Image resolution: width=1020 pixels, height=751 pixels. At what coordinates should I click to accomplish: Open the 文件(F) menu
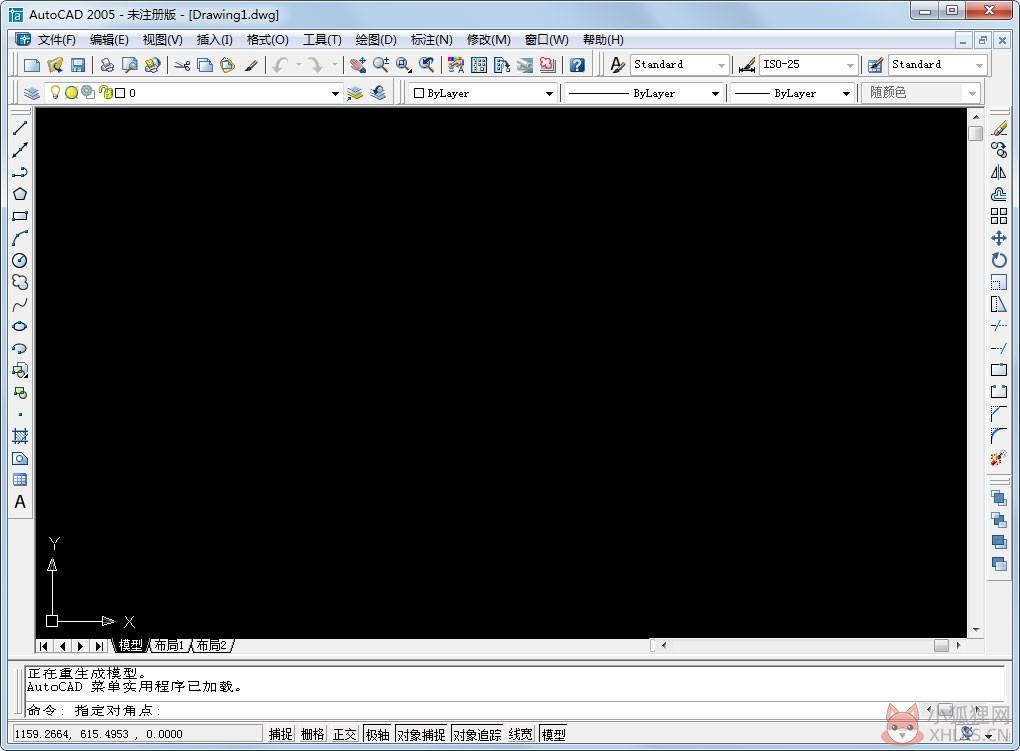coord(57,40)
